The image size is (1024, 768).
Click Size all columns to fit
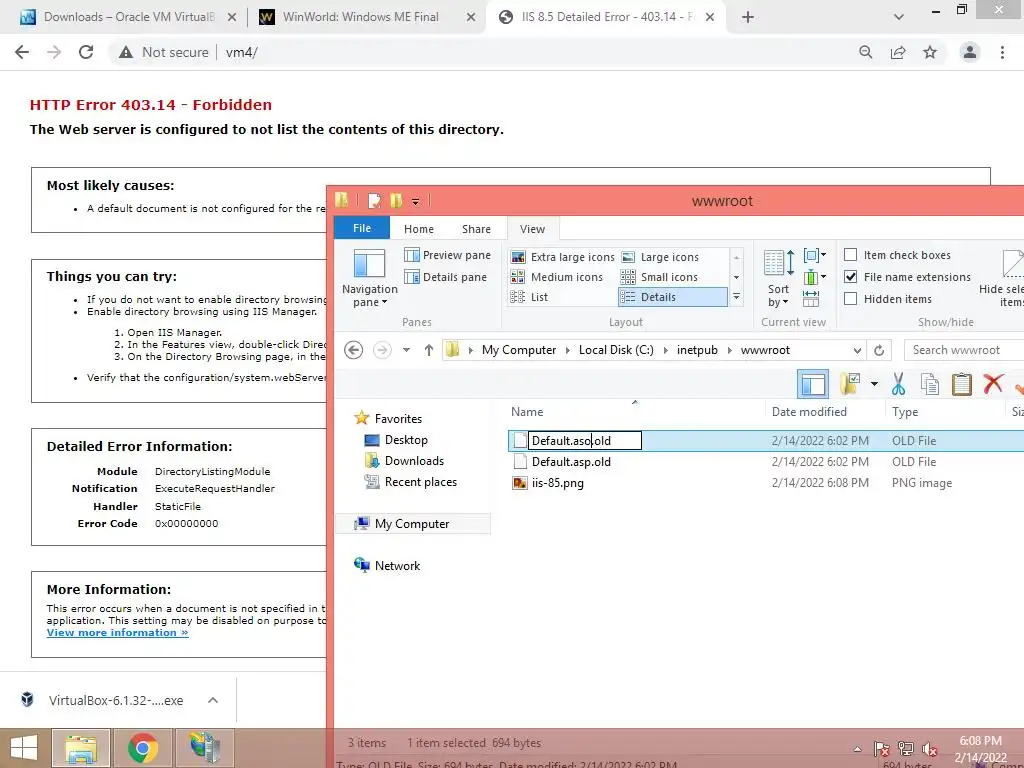click(810, 298)
